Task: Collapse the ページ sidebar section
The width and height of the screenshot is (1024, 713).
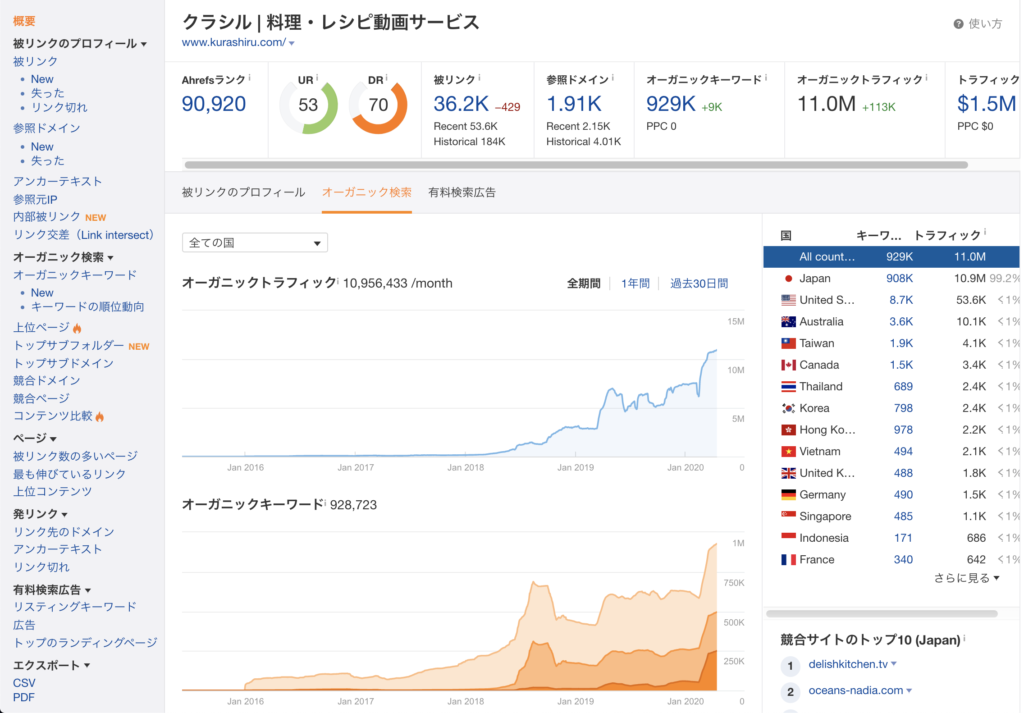Action: [x=53, y=439]
